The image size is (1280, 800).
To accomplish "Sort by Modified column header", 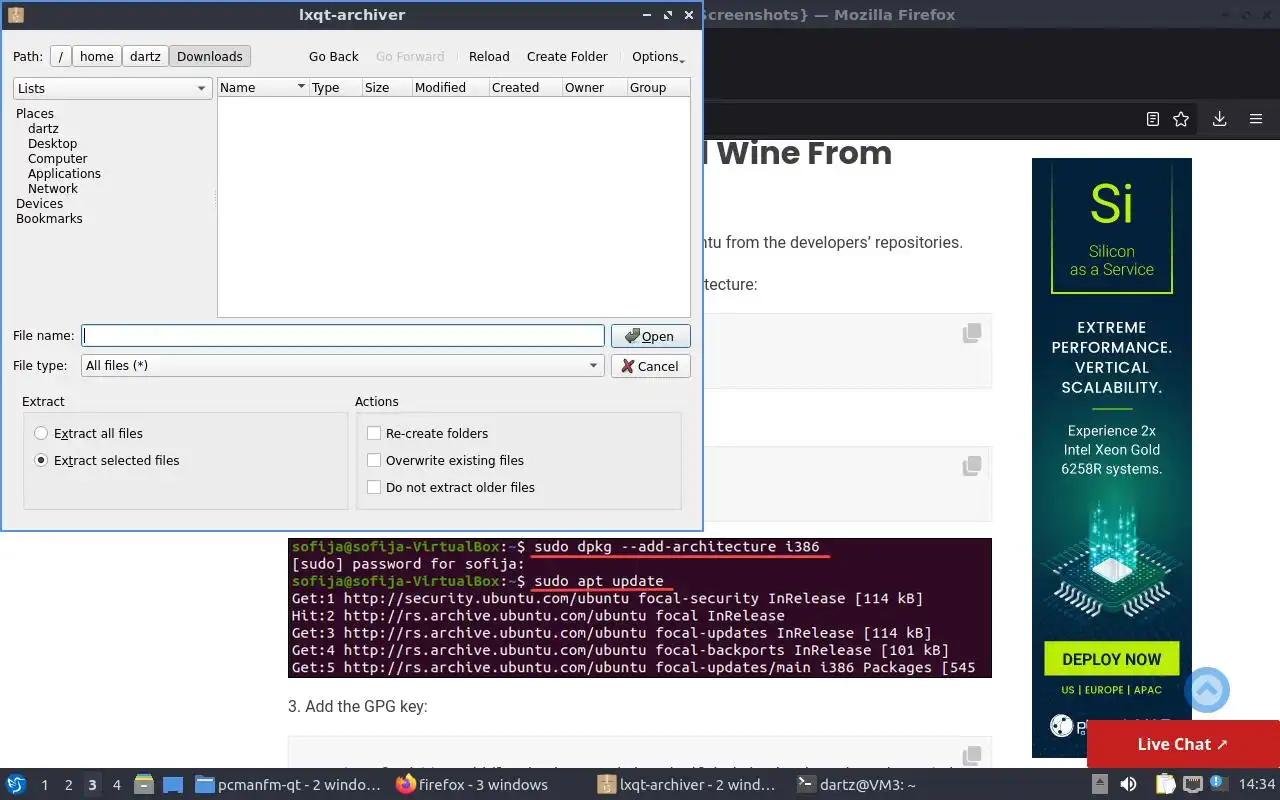I will pos(450,88).
